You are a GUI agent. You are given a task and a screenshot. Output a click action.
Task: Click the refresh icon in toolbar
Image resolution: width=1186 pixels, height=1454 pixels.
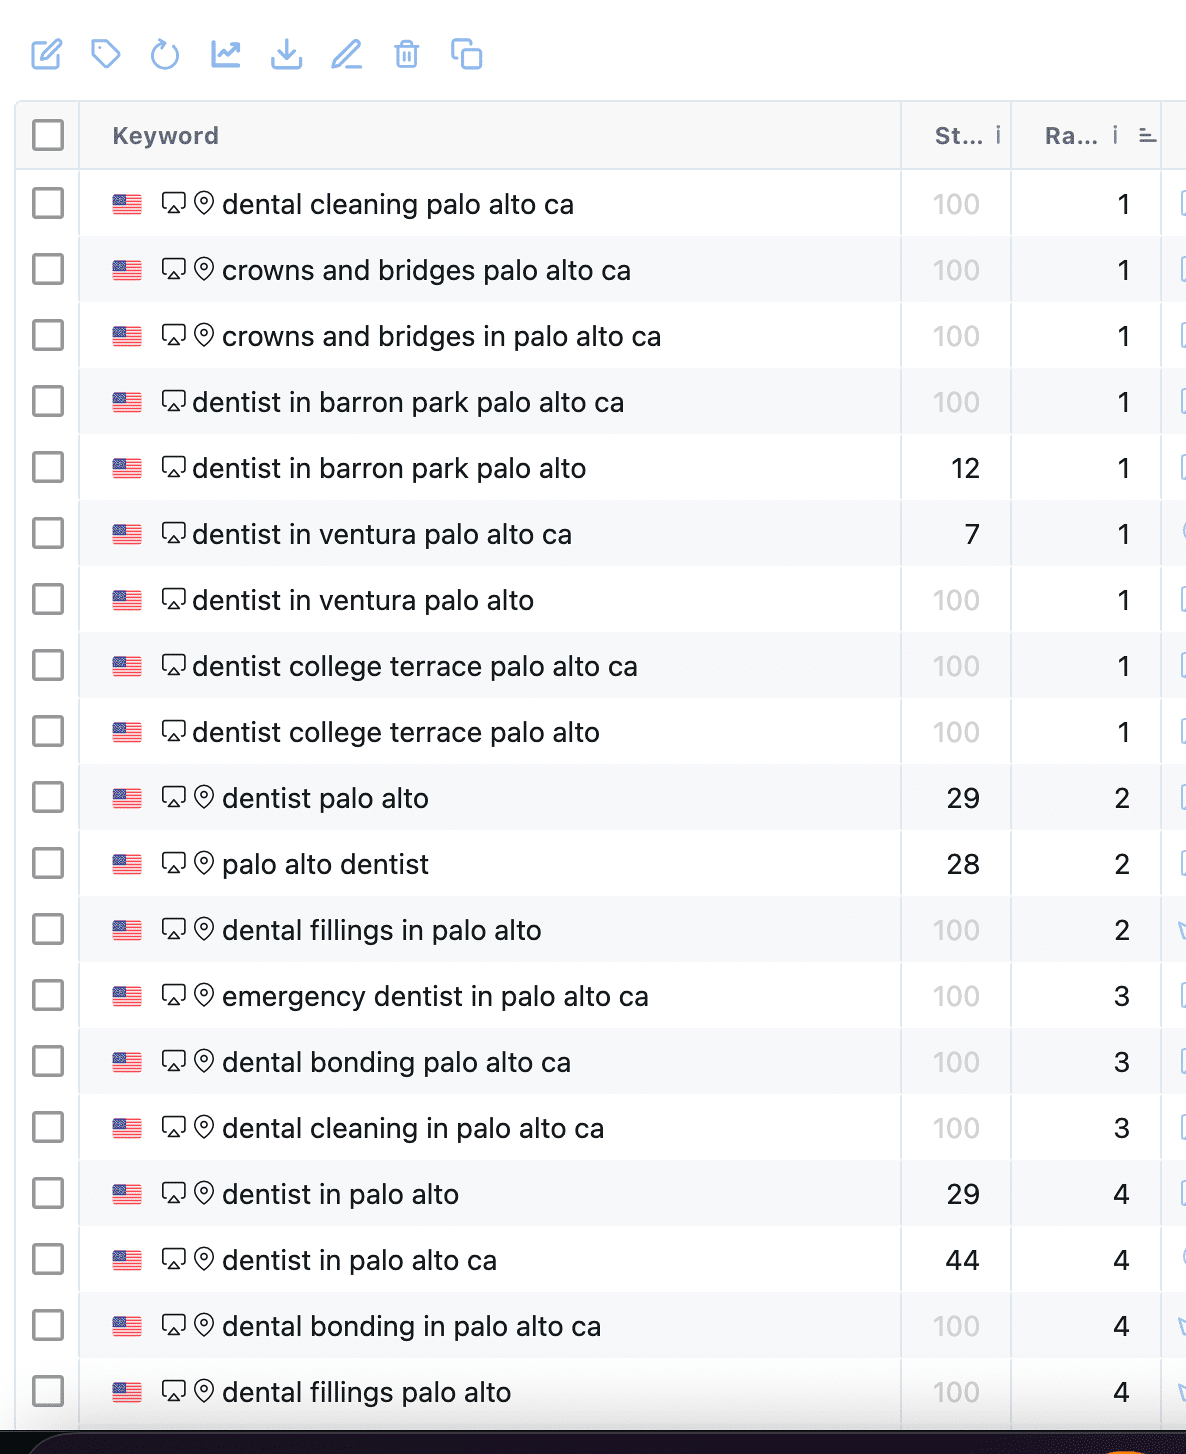point(165,54)
